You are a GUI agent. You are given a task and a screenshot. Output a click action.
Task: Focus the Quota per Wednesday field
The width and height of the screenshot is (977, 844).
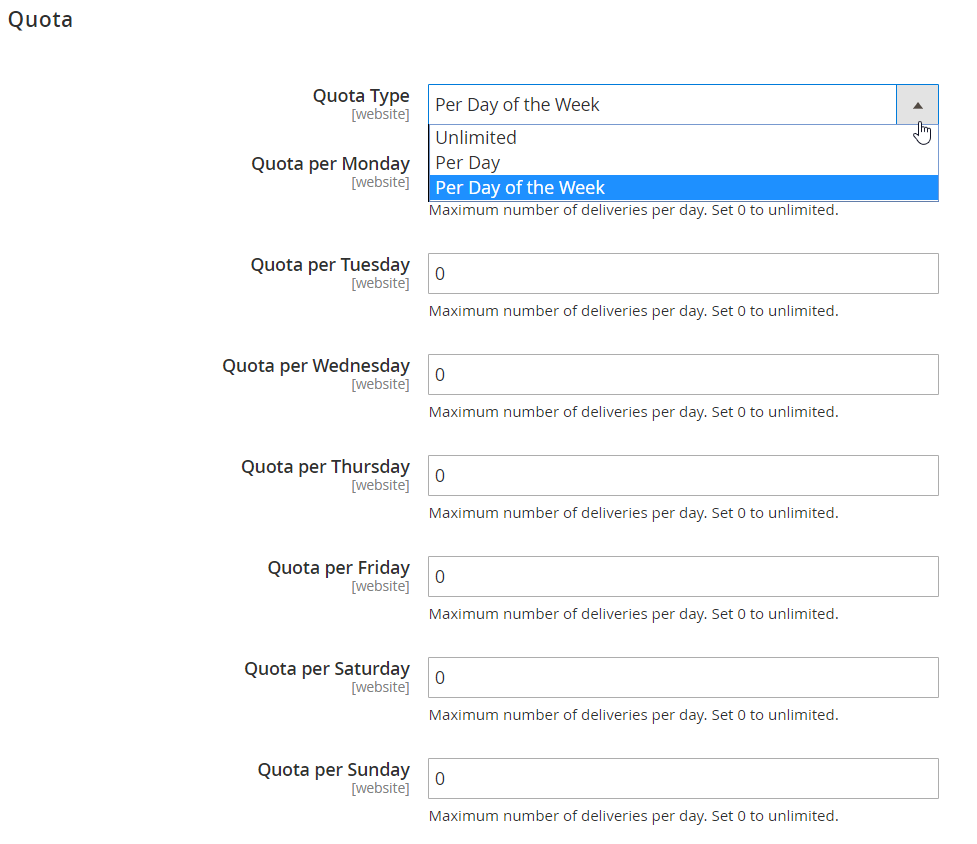coord(683,374)
